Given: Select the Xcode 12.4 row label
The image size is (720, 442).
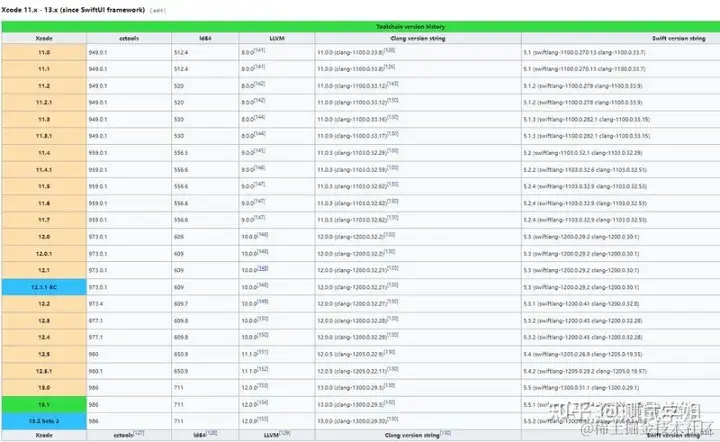Looking at the screenshot, I should (x=44, y=337).
